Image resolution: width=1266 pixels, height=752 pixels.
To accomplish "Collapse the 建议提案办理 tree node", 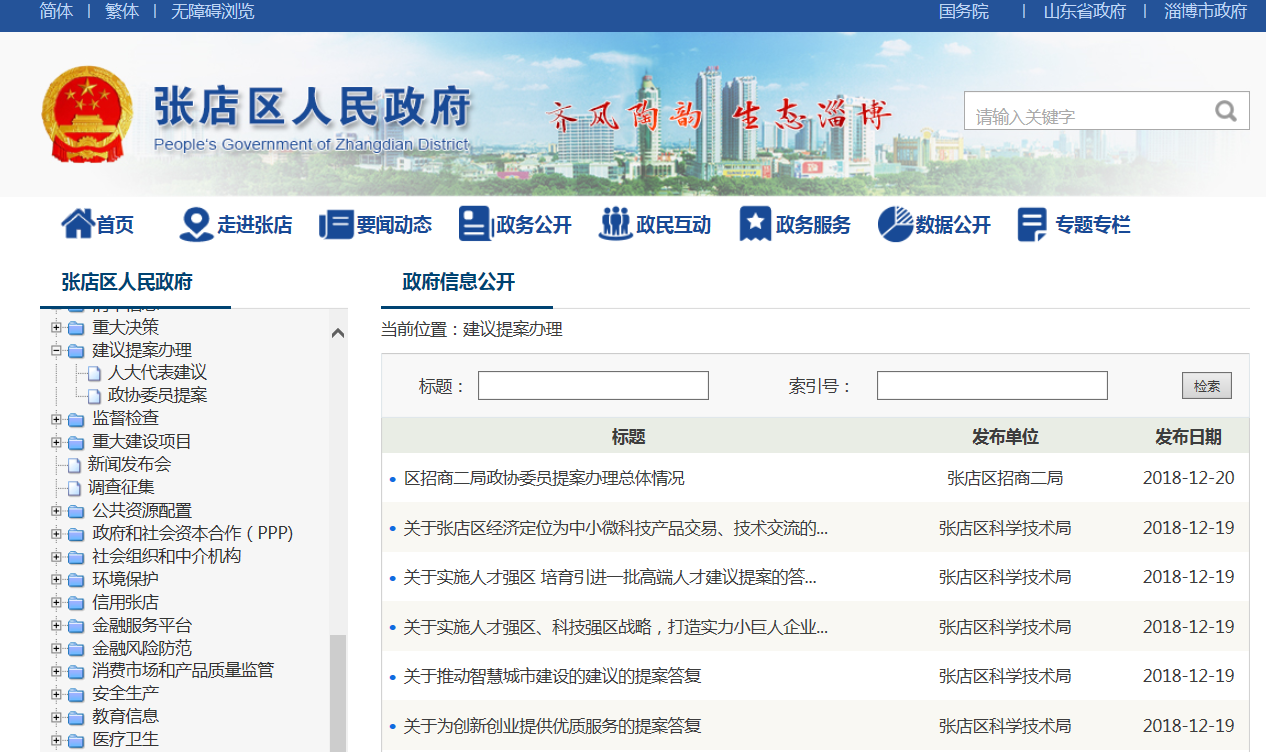I will pyautogui.click(x=57, y=351).
